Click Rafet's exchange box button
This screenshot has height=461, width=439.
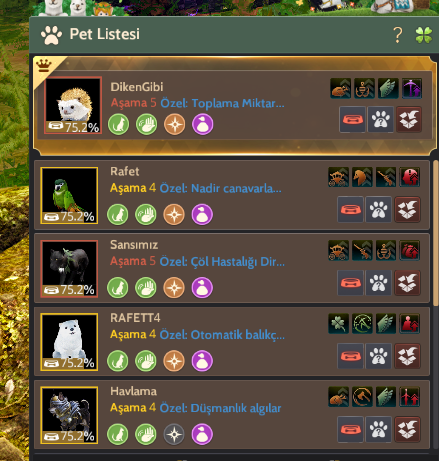pyautogui.click(x=407, y=209)
